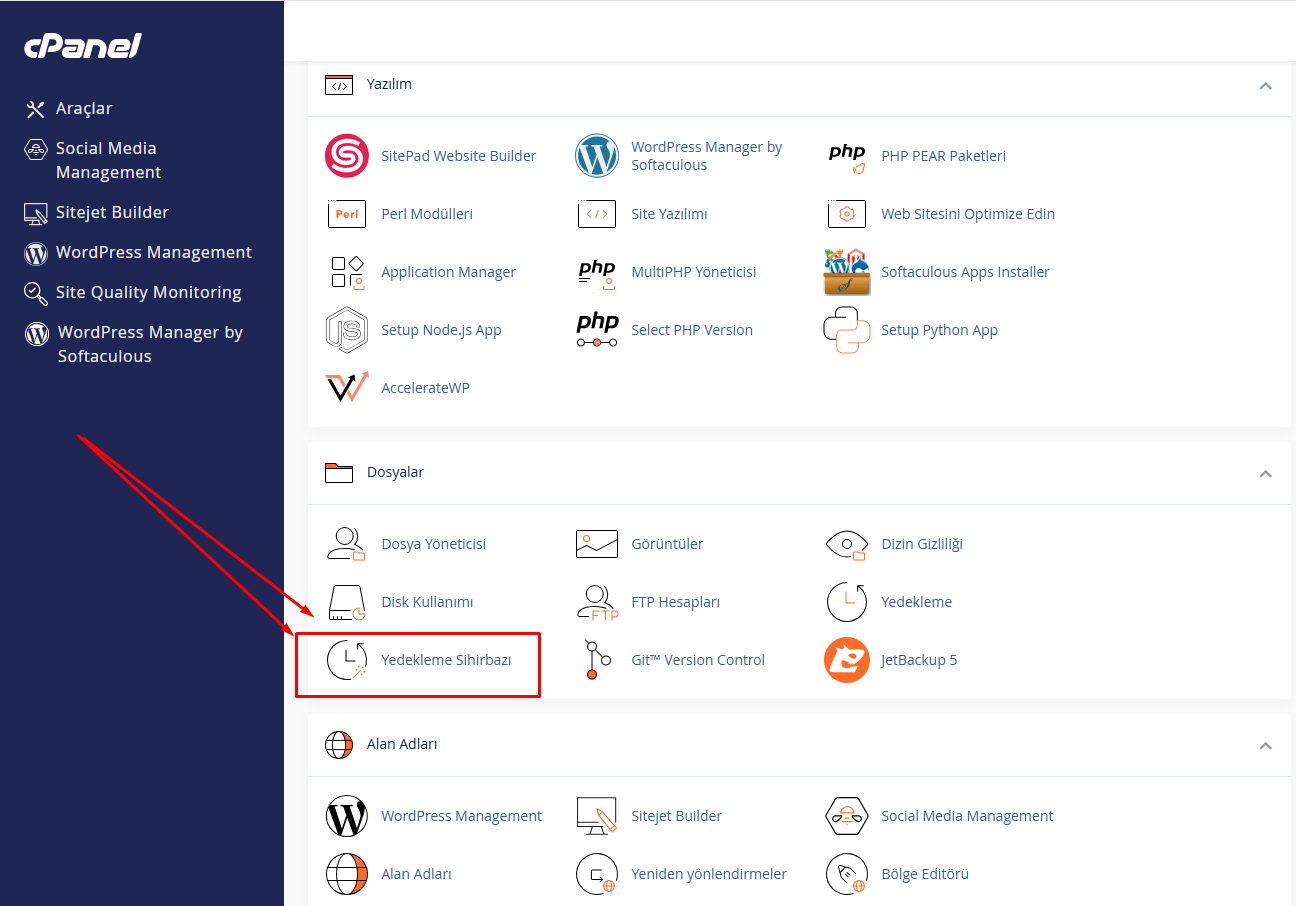The width and height of the screenshot is (1296, 906).
Task: Click the Yedekleme Sihirbazı link
Action: (x=446, y=660)
